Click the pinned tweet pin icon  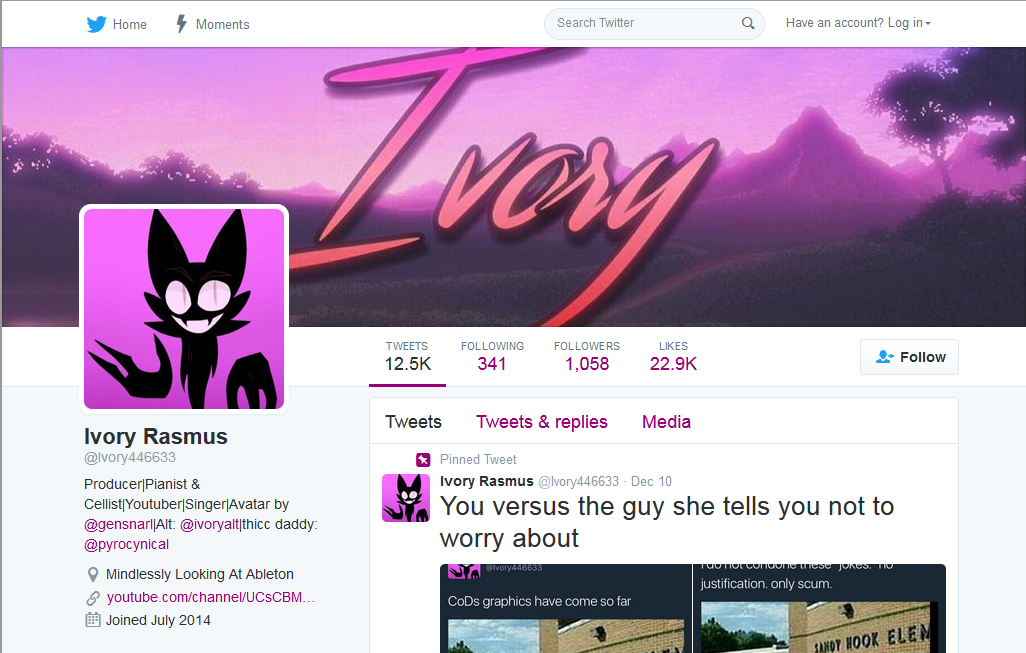click(423, 460)
